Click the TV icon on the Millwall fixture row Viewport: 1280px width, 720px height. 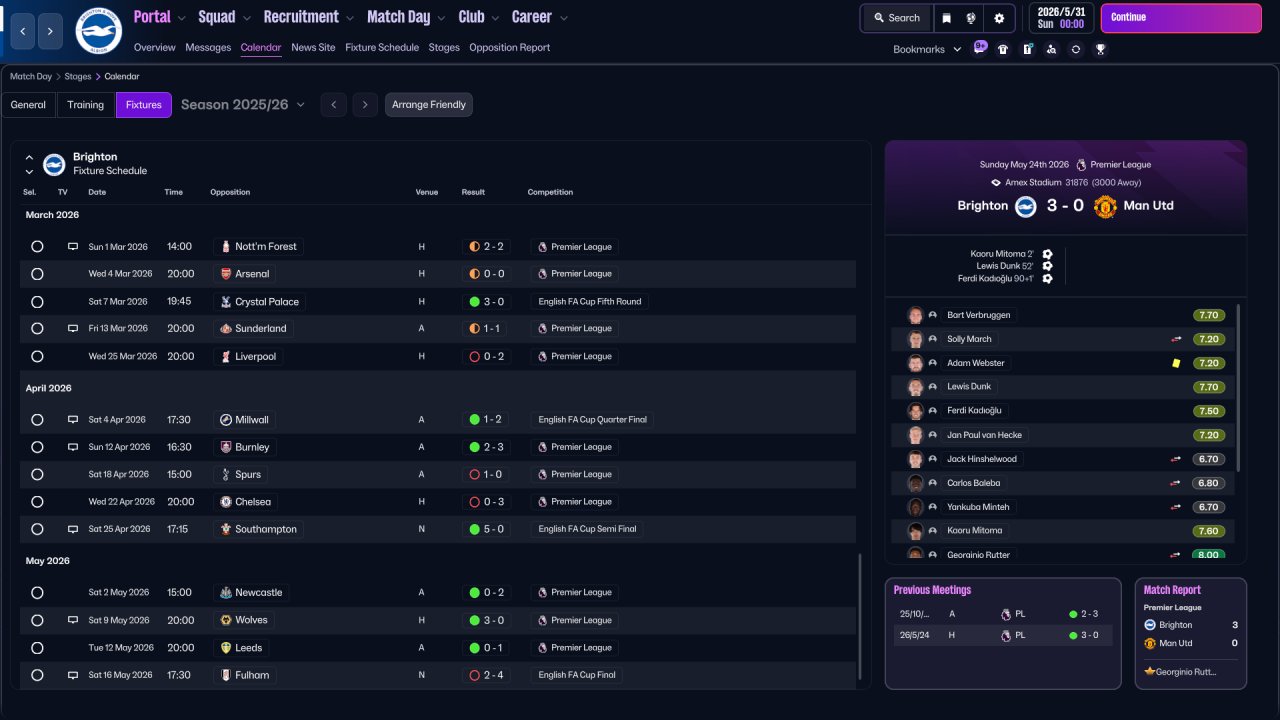tap(72, 420)
